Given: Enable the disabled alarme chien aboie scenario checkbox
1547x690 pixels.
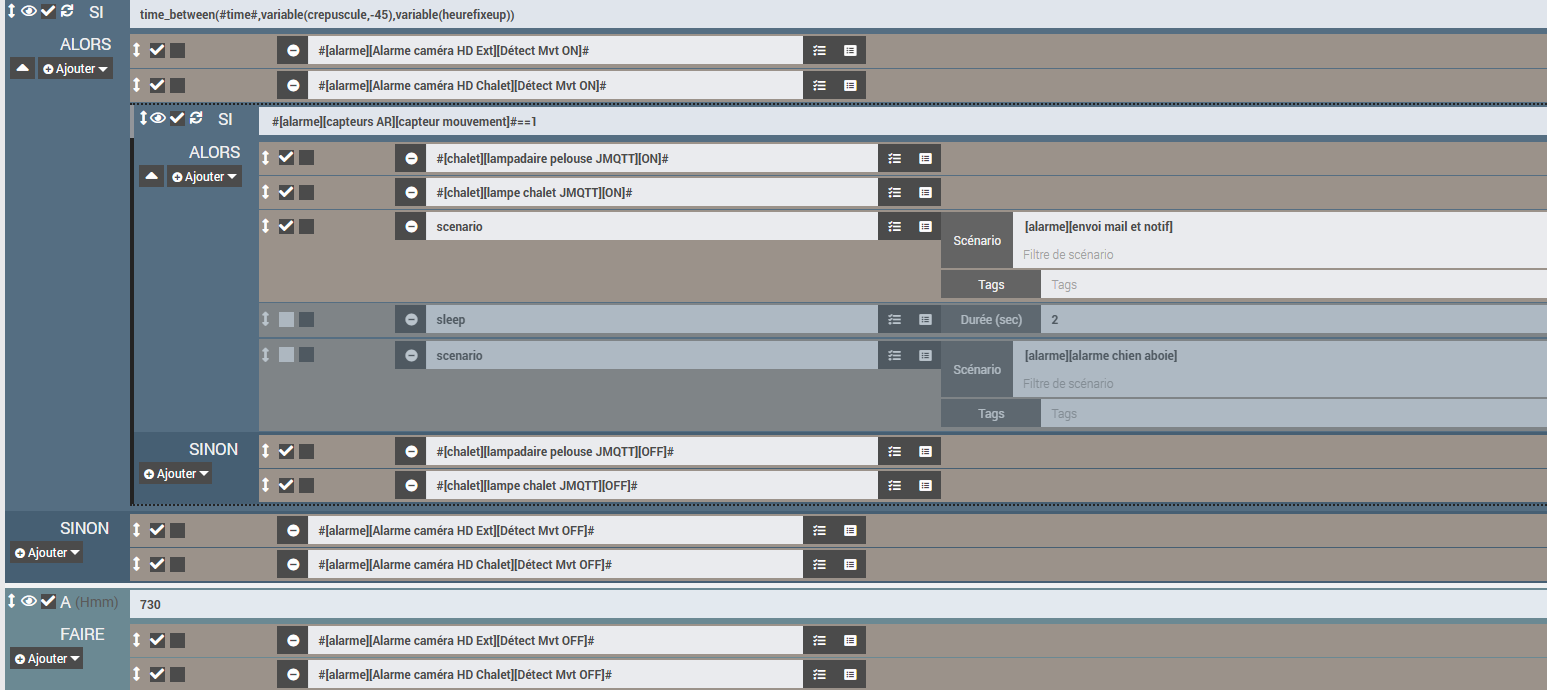Looking at the screenshot, I should [286, 354].
